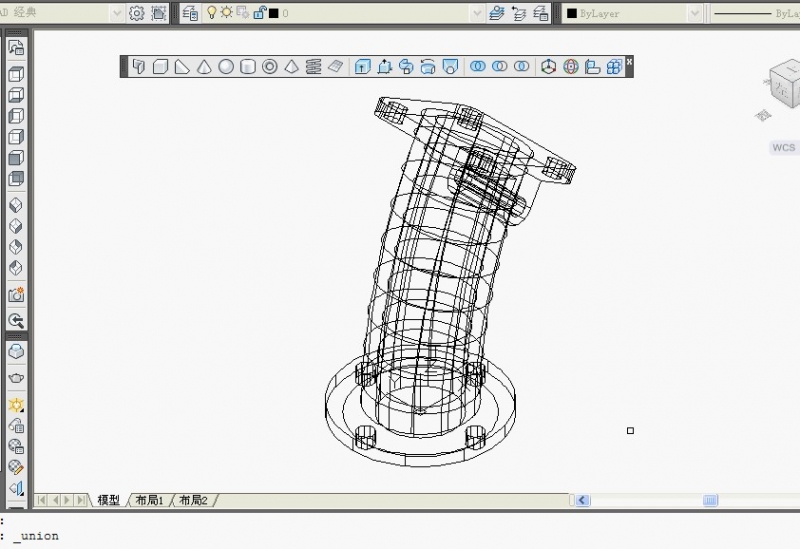Viewport: 800px width, 549px height.
Task: Activate the Presspull tool
Action: (384, 67)
